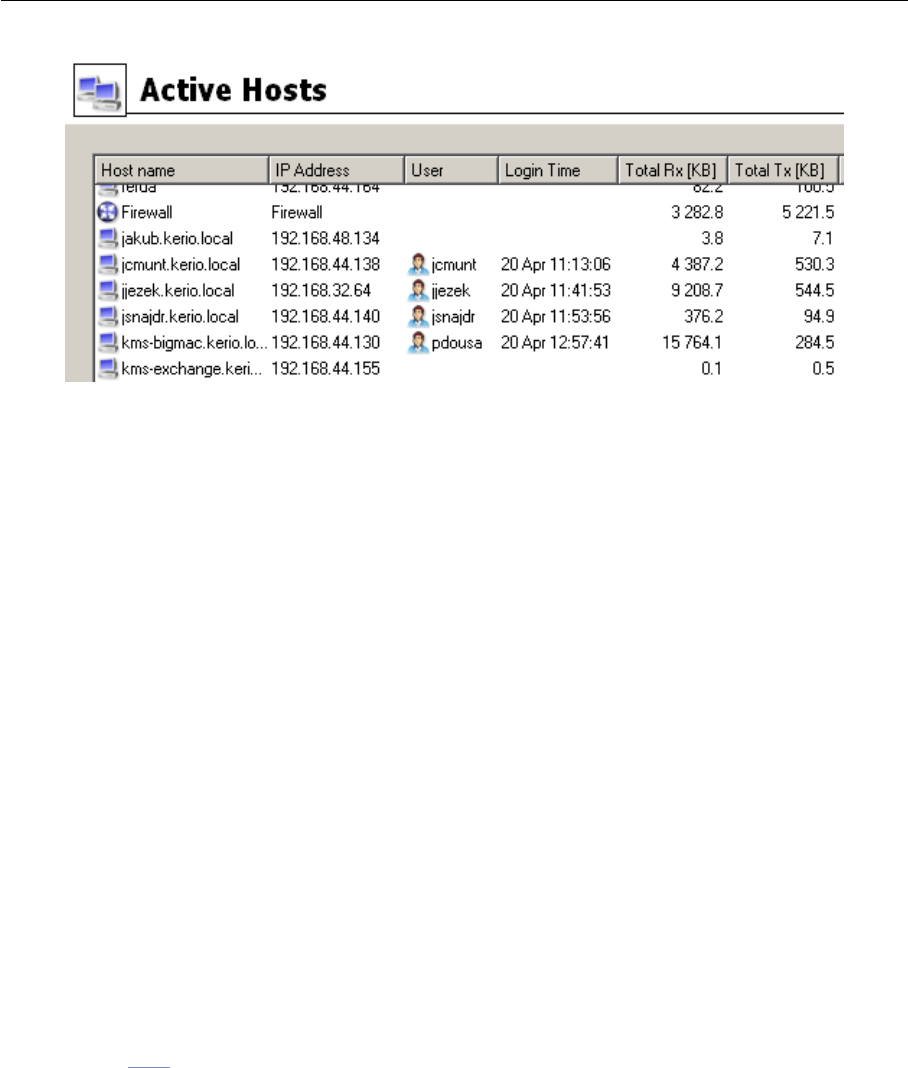Click Total Tx value 544.5
Screen dimensions: 908x1068
815,291
